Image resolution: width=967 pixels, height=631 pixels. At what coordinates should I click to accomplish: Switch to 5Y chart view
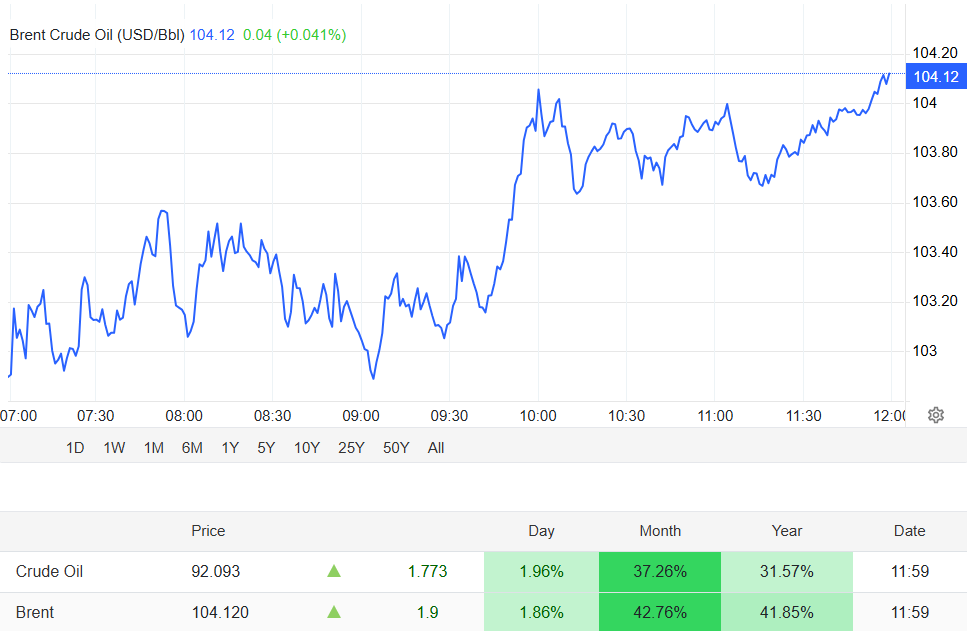[266, 448]
